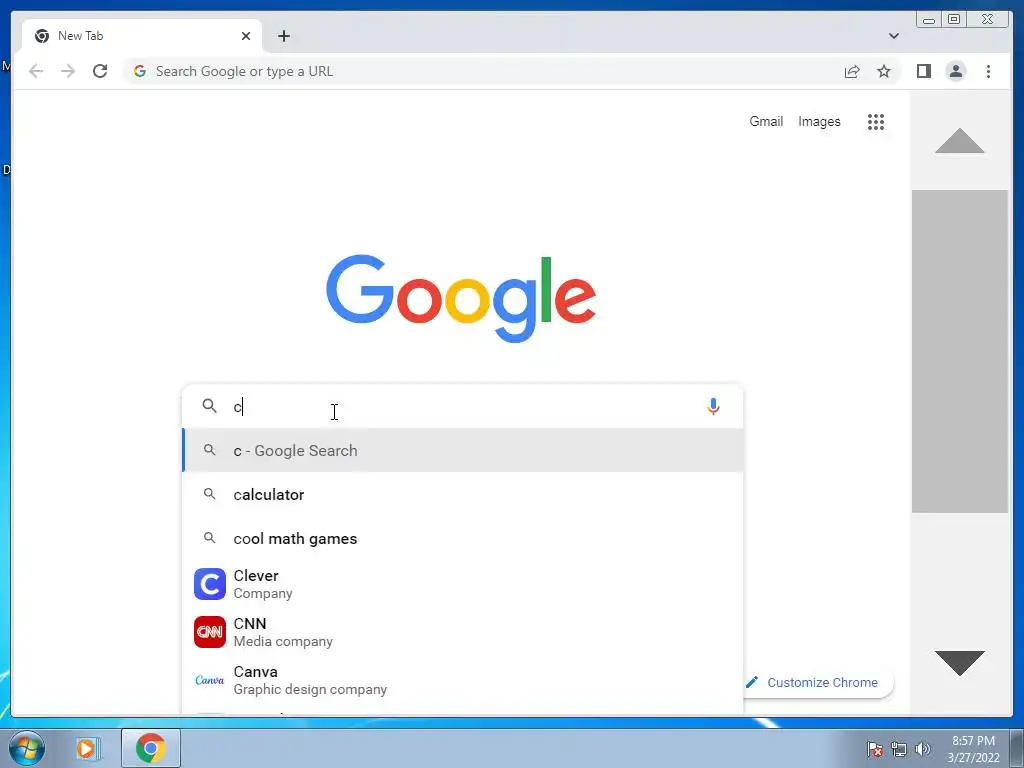
Task: Open the side panel icon
Action: pyautogui.click(x=923, y=71)
